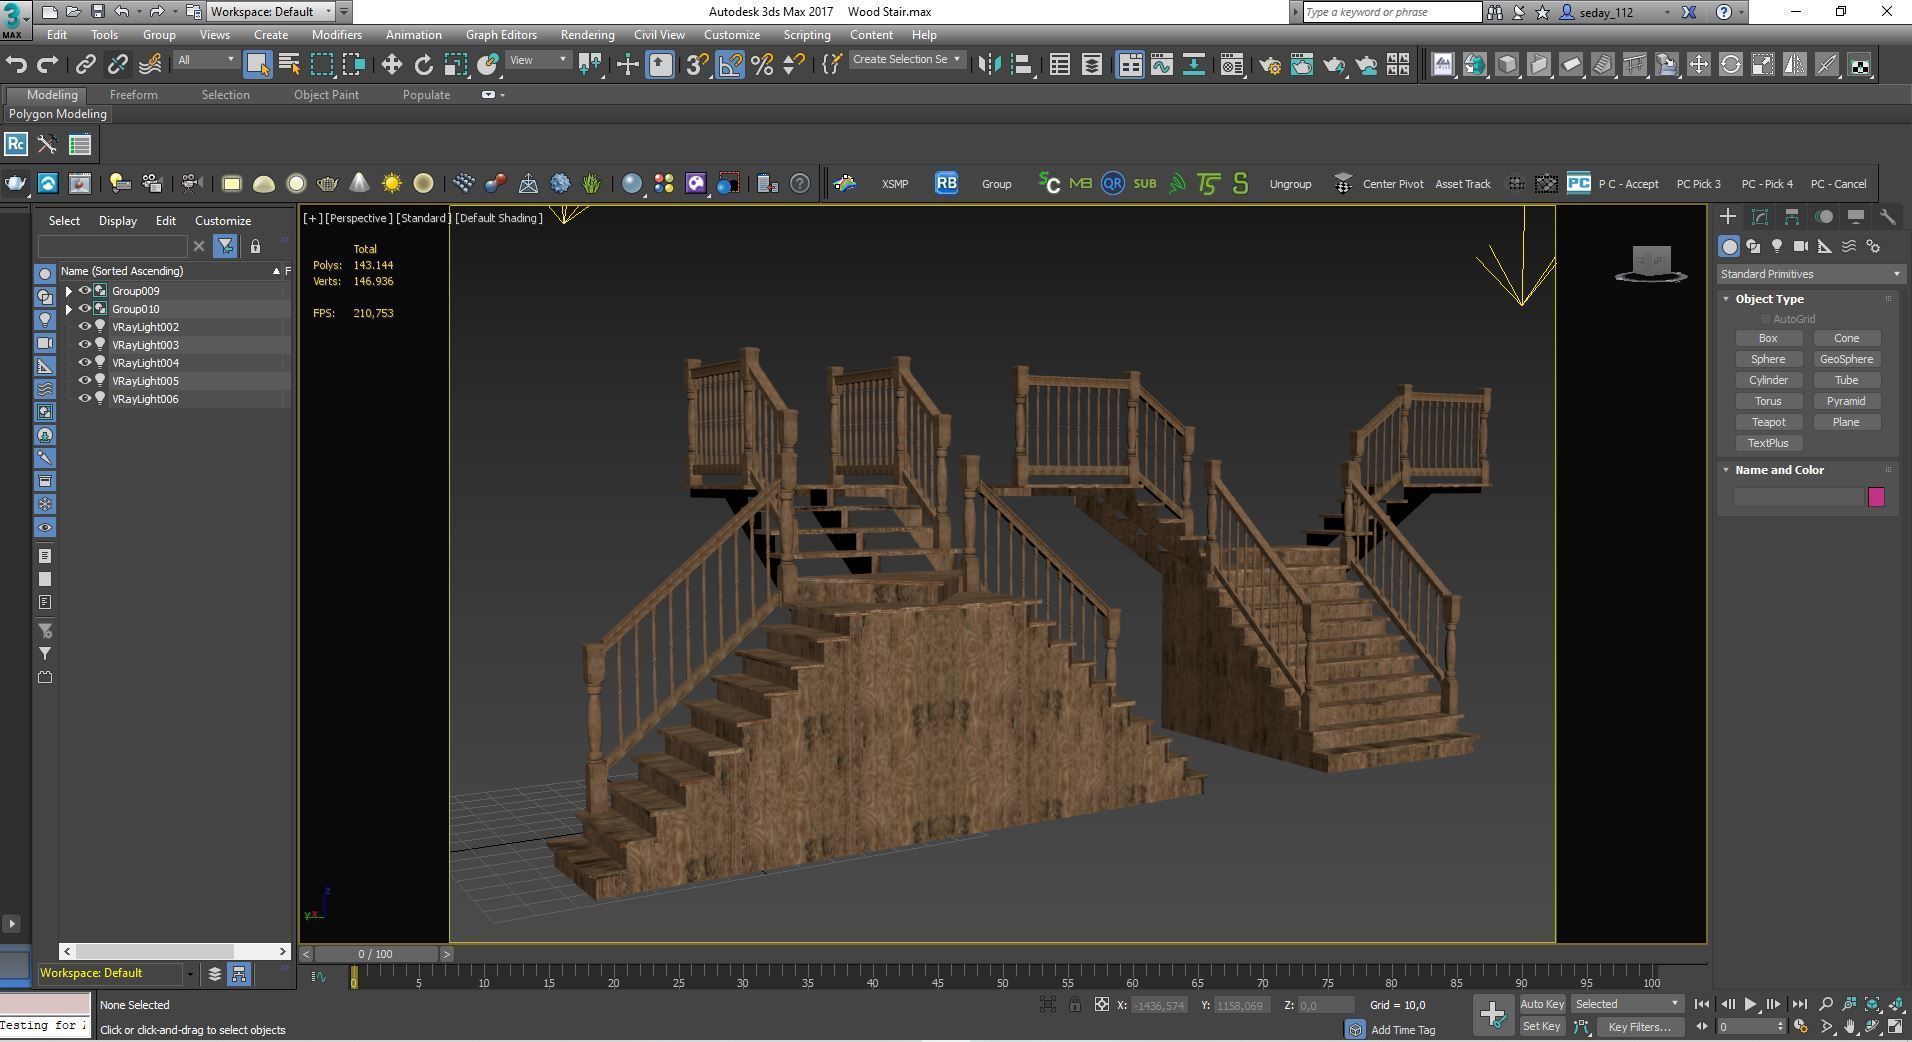Screen dimensions: 1912x1042
Task: Collapse the Object Type rollout
Action: pyautogui.click(x=1769, y=299)
